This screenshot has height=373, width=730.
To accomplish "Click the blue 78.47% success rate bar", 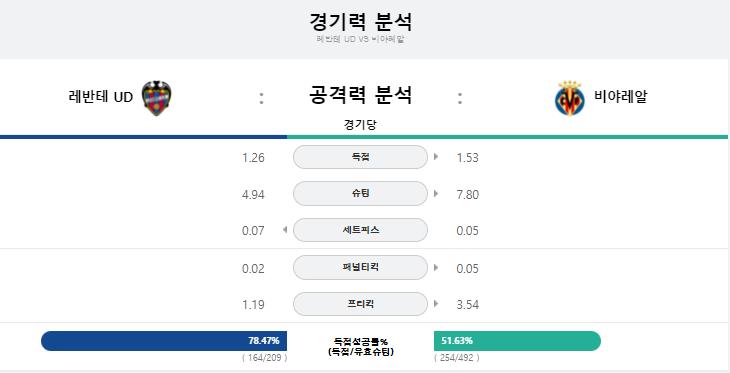I will coord(164,341).
